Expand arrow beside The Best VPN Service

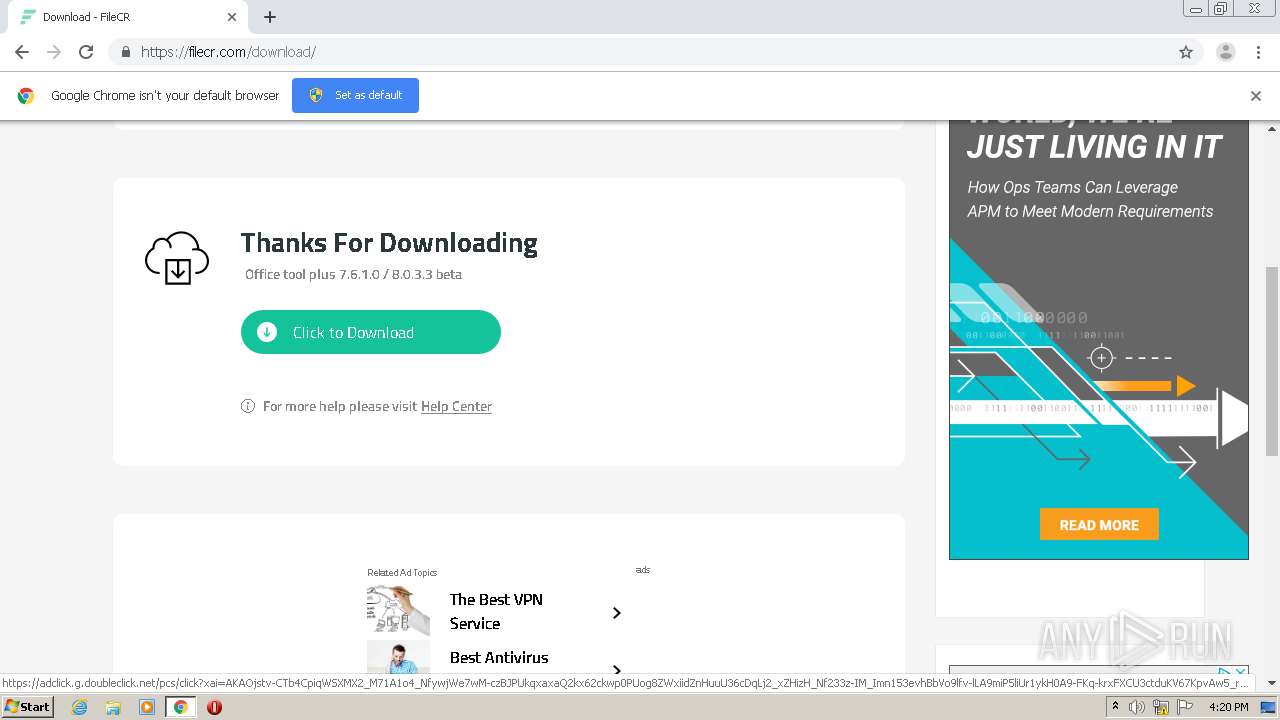click(x=617, y=612)
